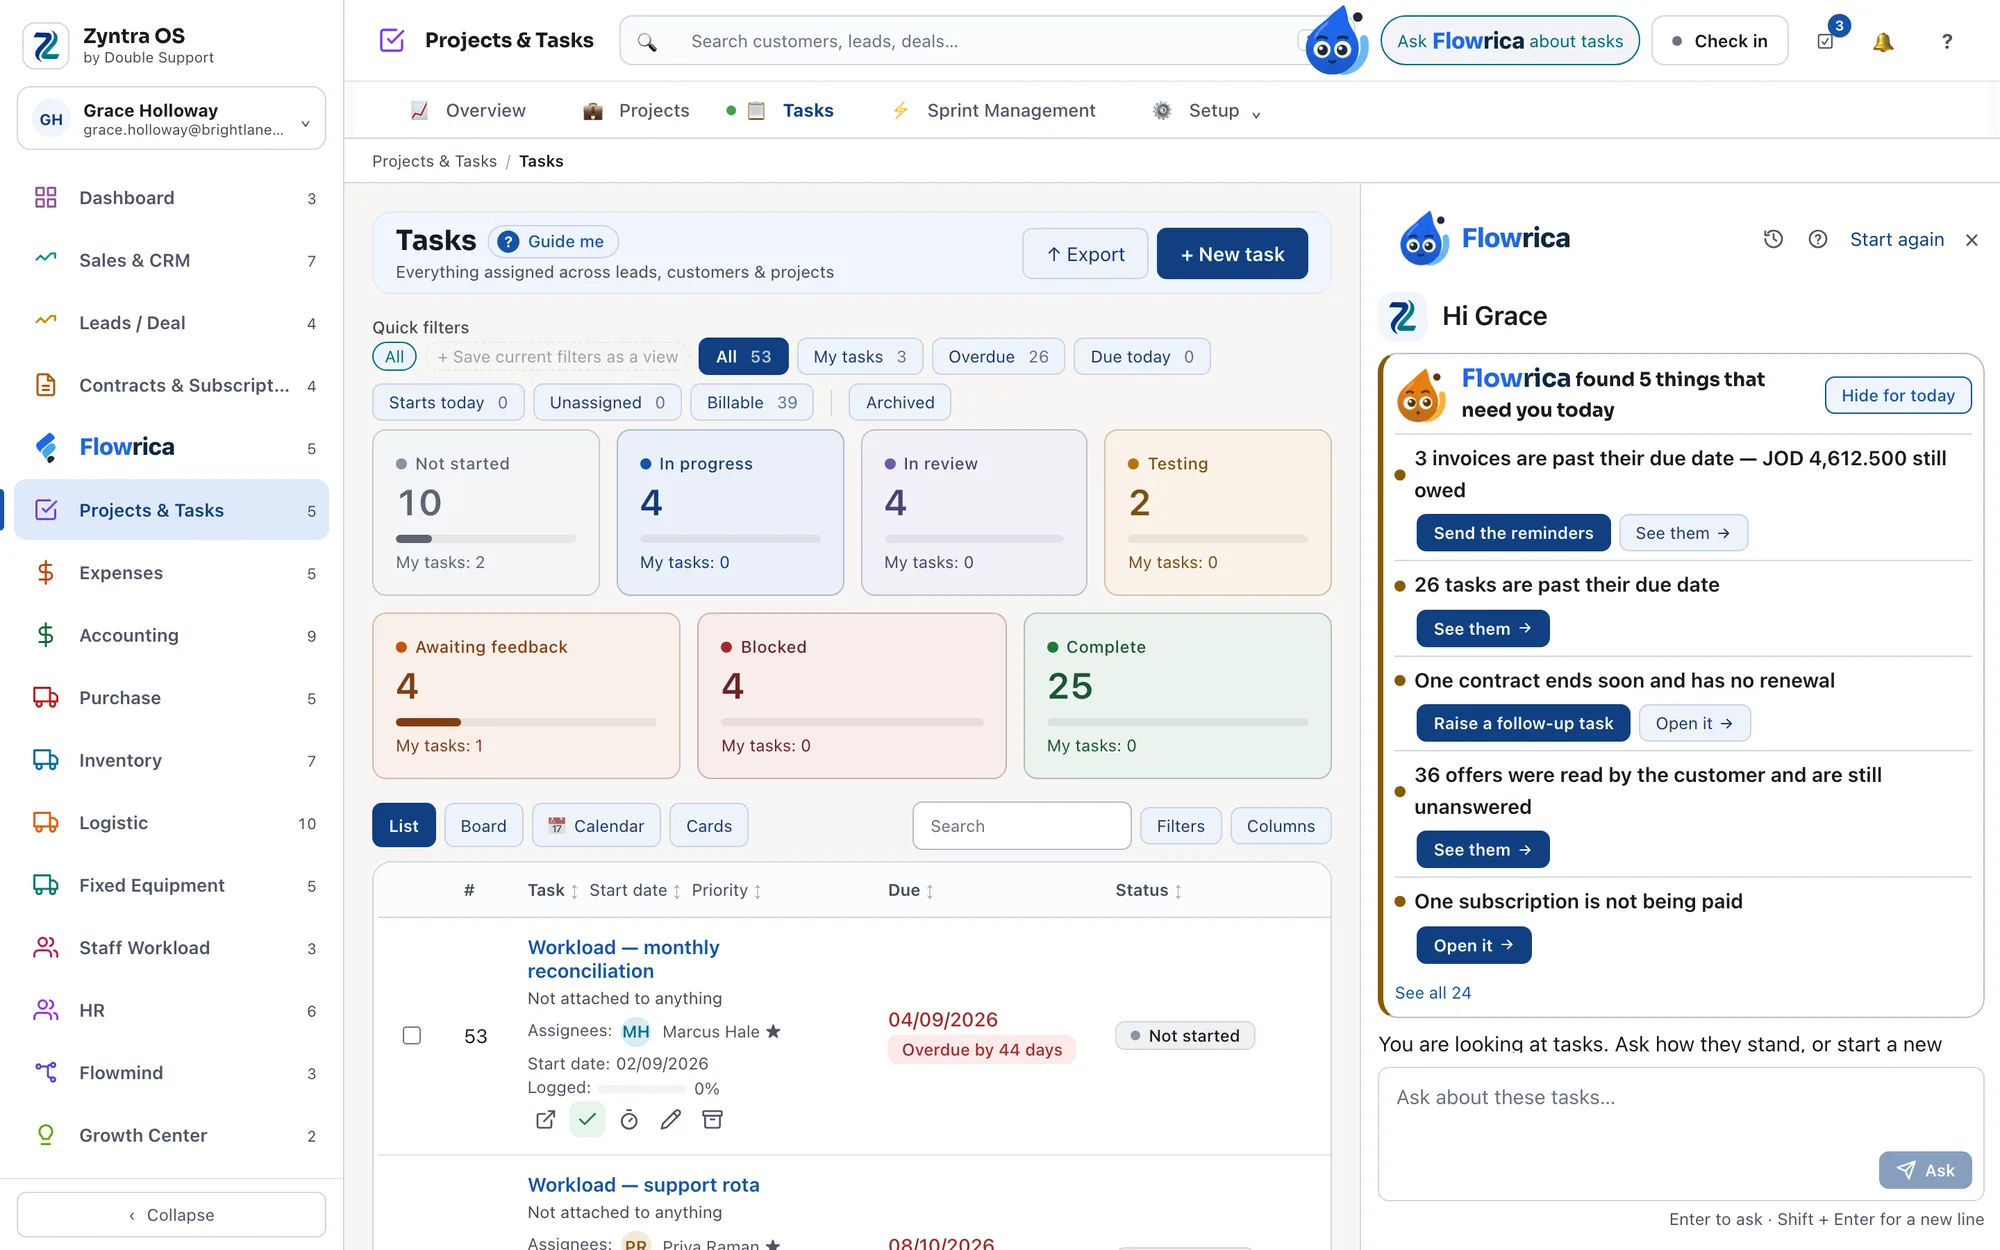The height and width of the screenshot is (1250, 2000).
Task: Close the Flowrica panel
Action: (x=1972, y=240)
